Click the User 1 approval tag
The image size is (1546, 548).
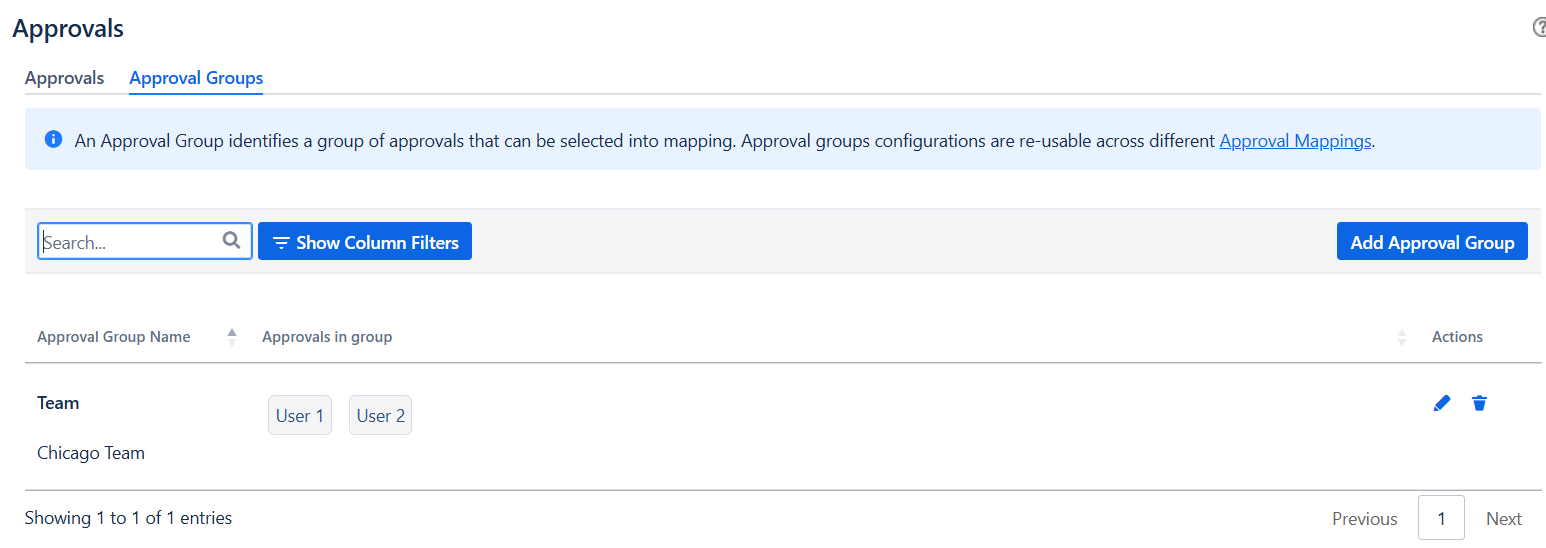point(300,416)
